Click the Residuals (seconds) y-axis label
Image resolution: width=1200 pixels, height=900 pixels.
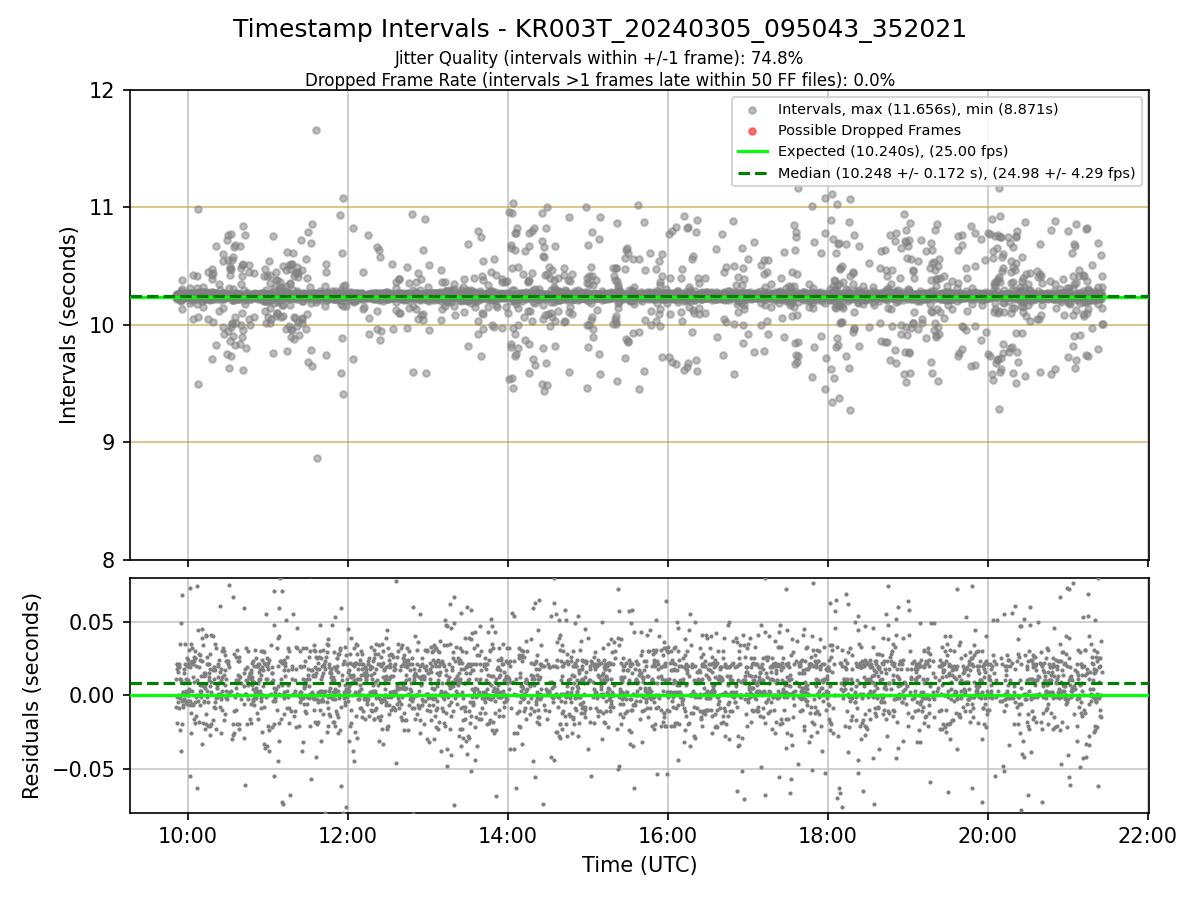tap(32, 696)
